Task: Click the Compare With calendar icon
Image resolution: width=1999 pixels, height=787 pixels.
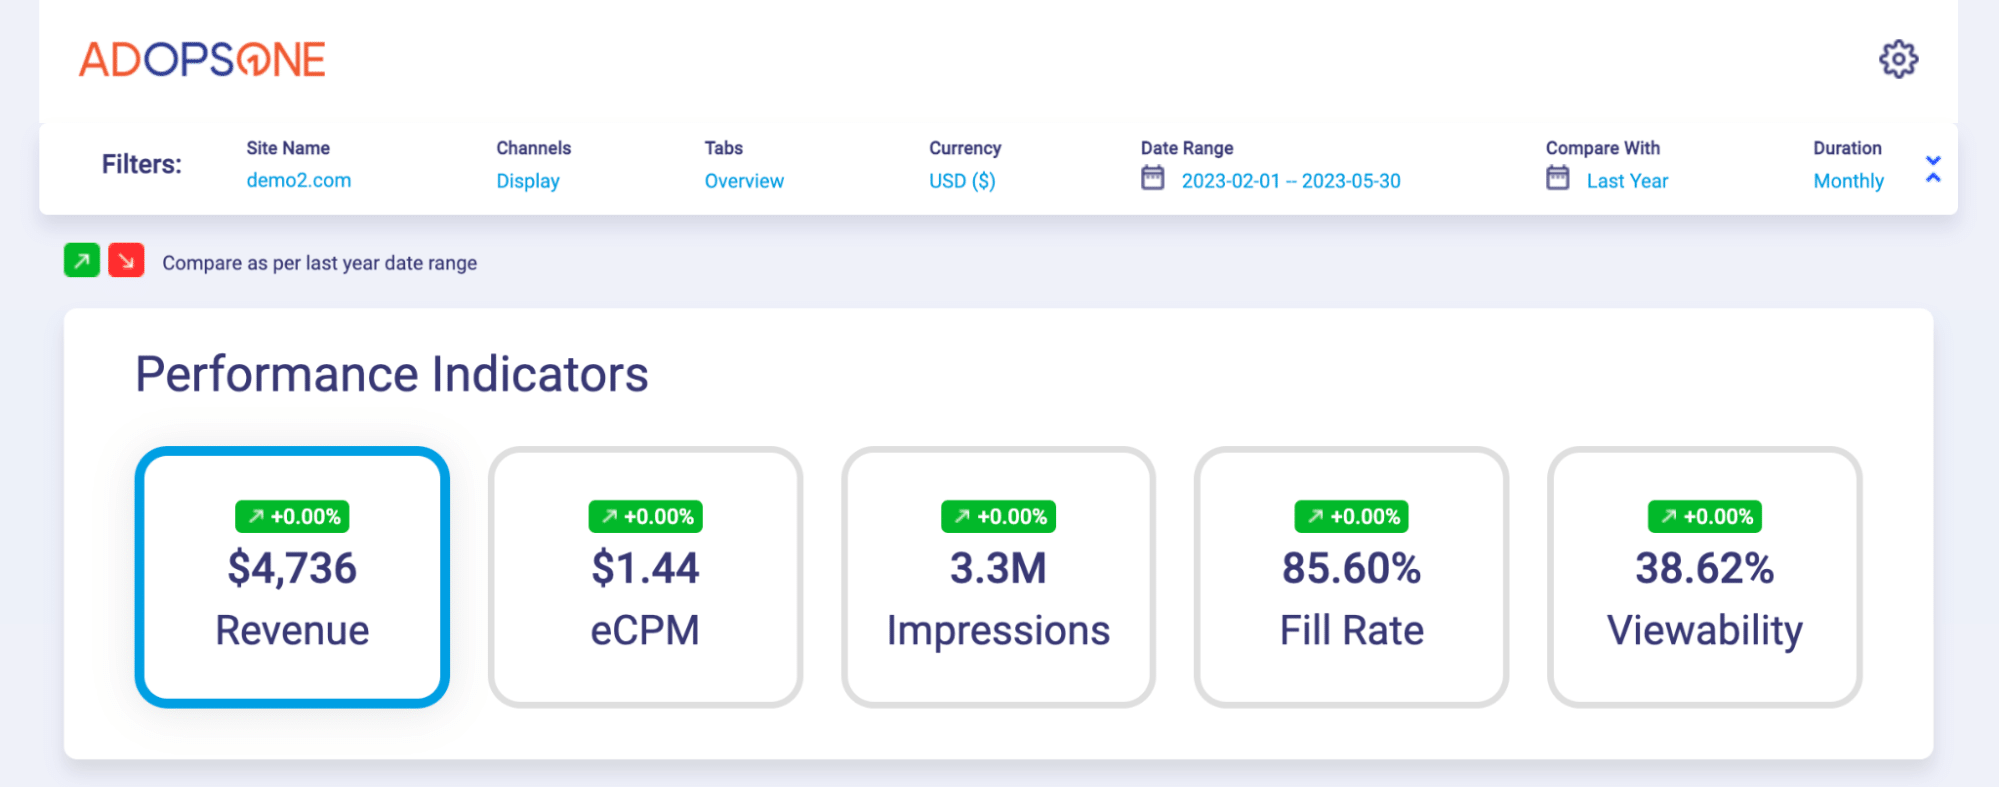Action: [x=1557, y=179]
